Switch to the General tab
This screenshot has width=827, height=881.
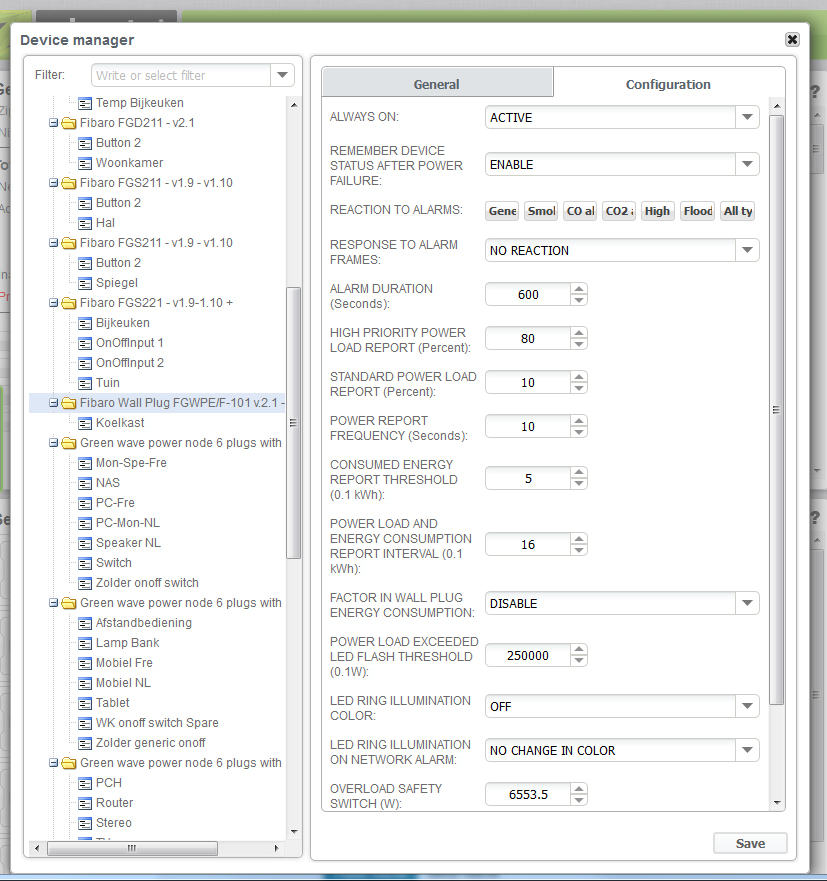[437, 84]
